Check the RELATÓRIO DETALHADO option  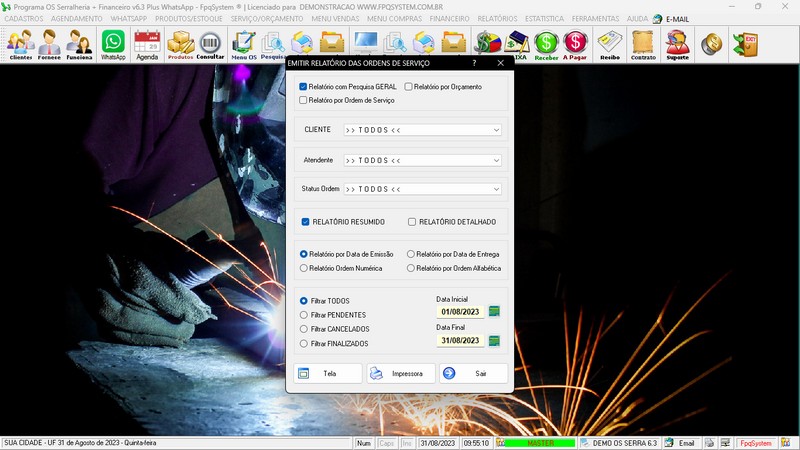[x=412, y=222]
